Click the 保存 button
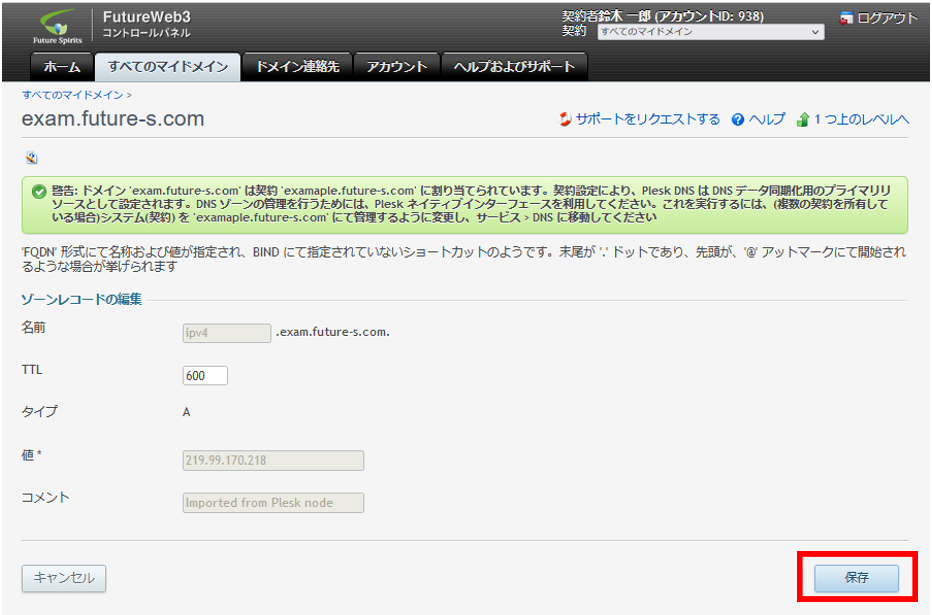This screenshot has height=615, width=932. pyautogui.click(x=856, y=578)
